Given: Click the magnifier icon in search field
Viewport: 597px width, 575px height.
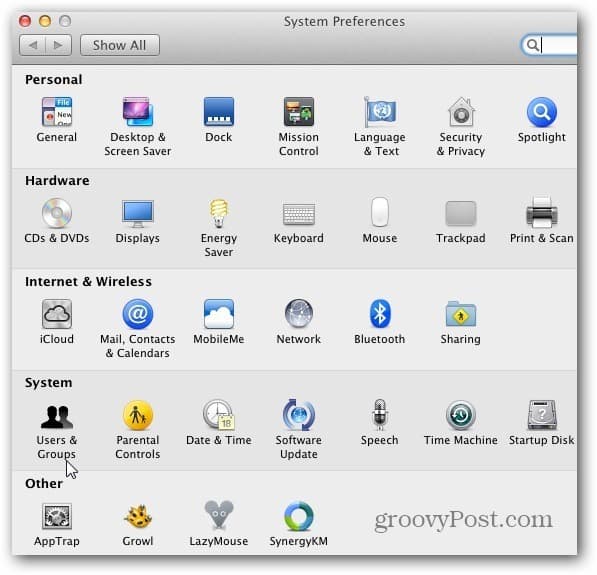Looking at the screenshot, I should 533,45.
